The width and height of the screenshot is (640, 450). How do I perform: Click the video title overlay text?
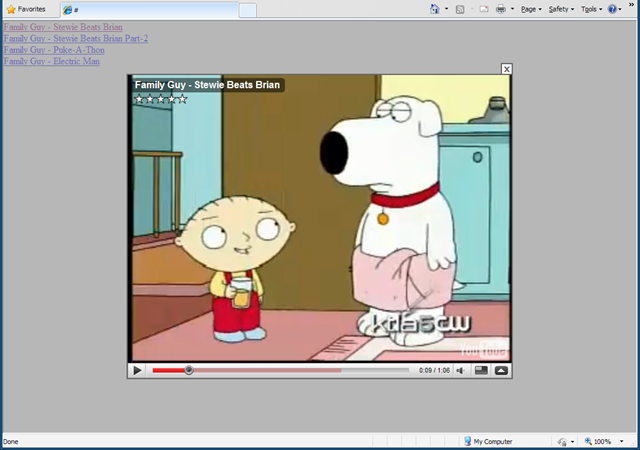[207, 85]
